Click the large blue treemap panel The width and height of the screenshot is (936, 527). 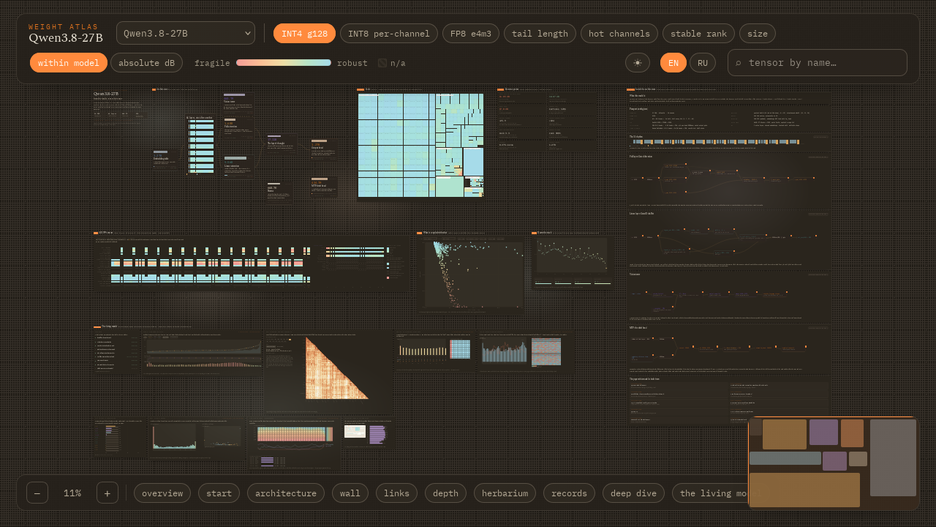[420, 145]
